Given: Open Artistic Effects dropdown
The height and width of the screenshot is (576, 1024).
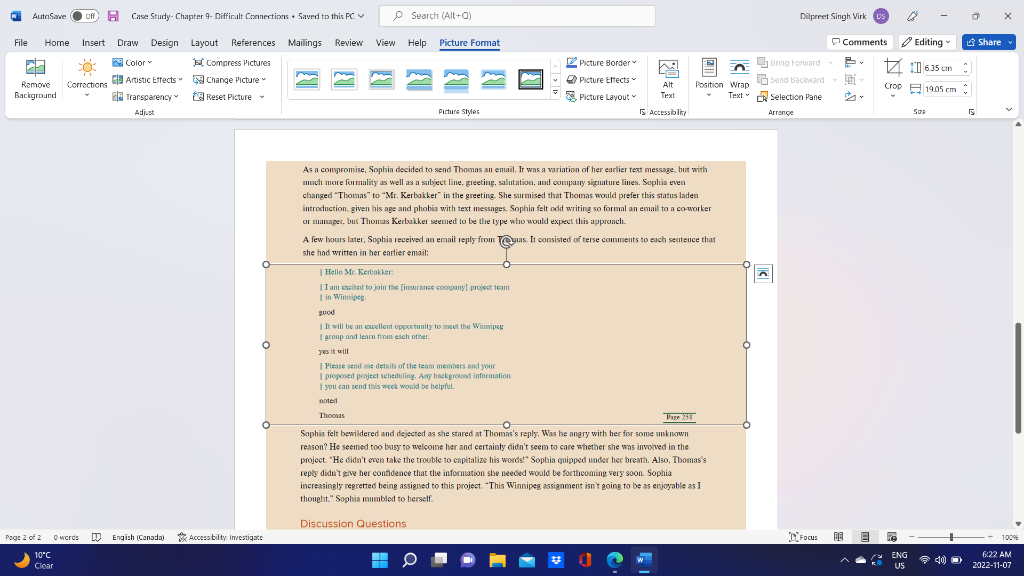Looking at the screenshot, I should coord(147,80).
